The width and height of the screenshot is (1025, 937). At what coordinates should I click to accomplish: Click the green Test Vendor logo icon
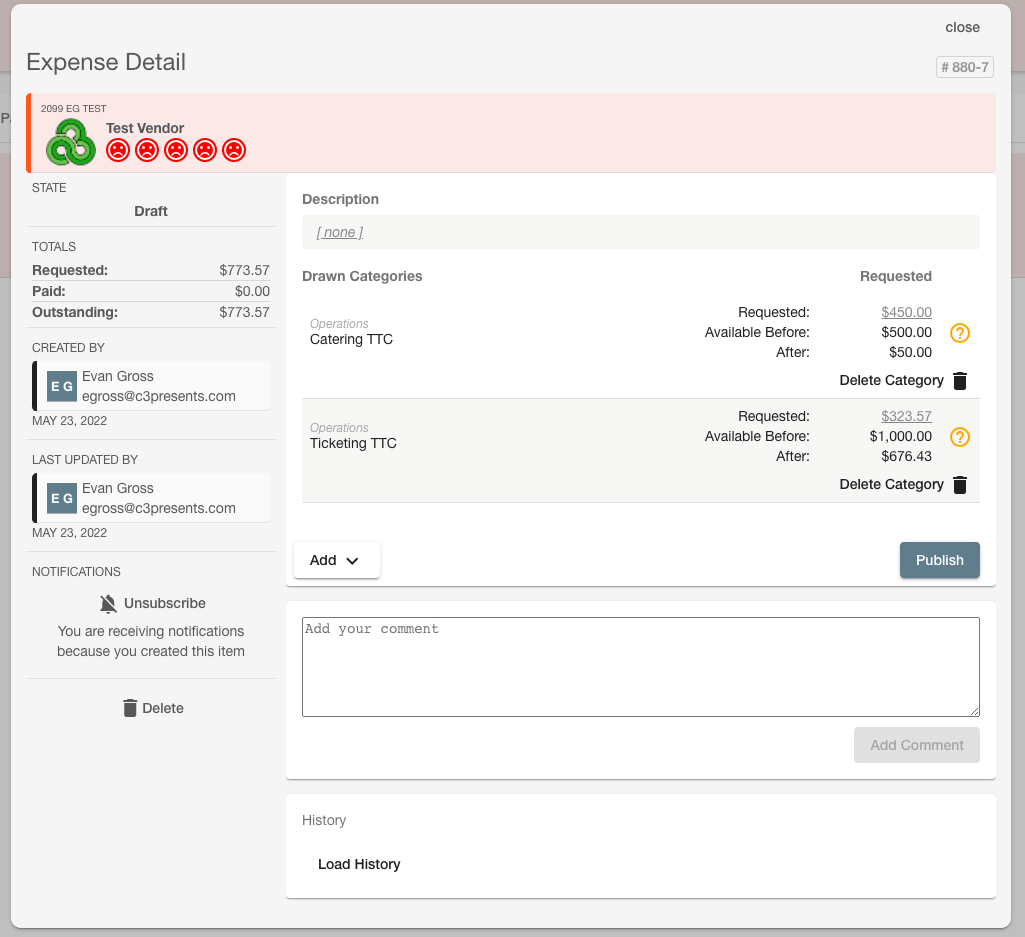click(x=71, y=142)
